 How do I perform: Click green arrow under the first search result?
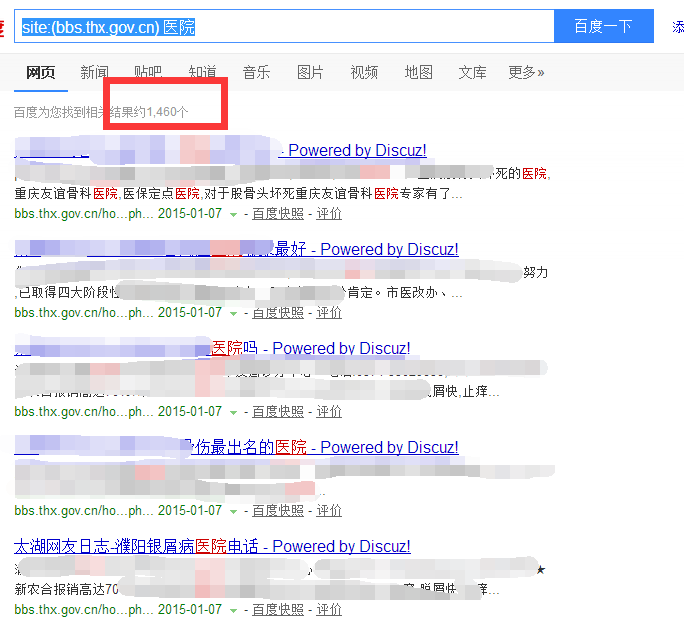click(x=234, y=214)
